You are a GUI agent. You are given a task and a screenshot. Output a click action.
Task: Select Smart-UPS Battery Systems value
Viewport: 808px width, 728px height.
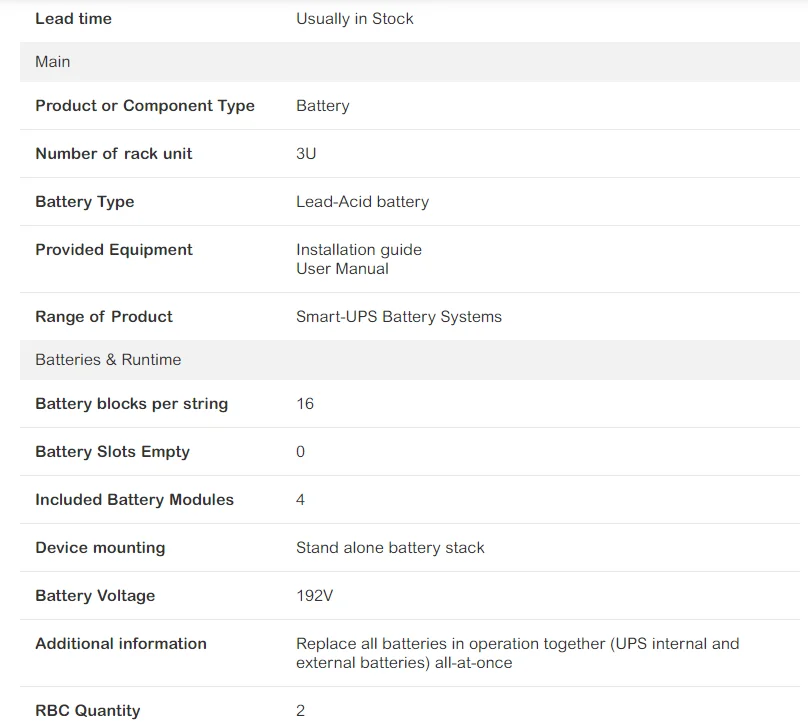[x=399, y=316]
